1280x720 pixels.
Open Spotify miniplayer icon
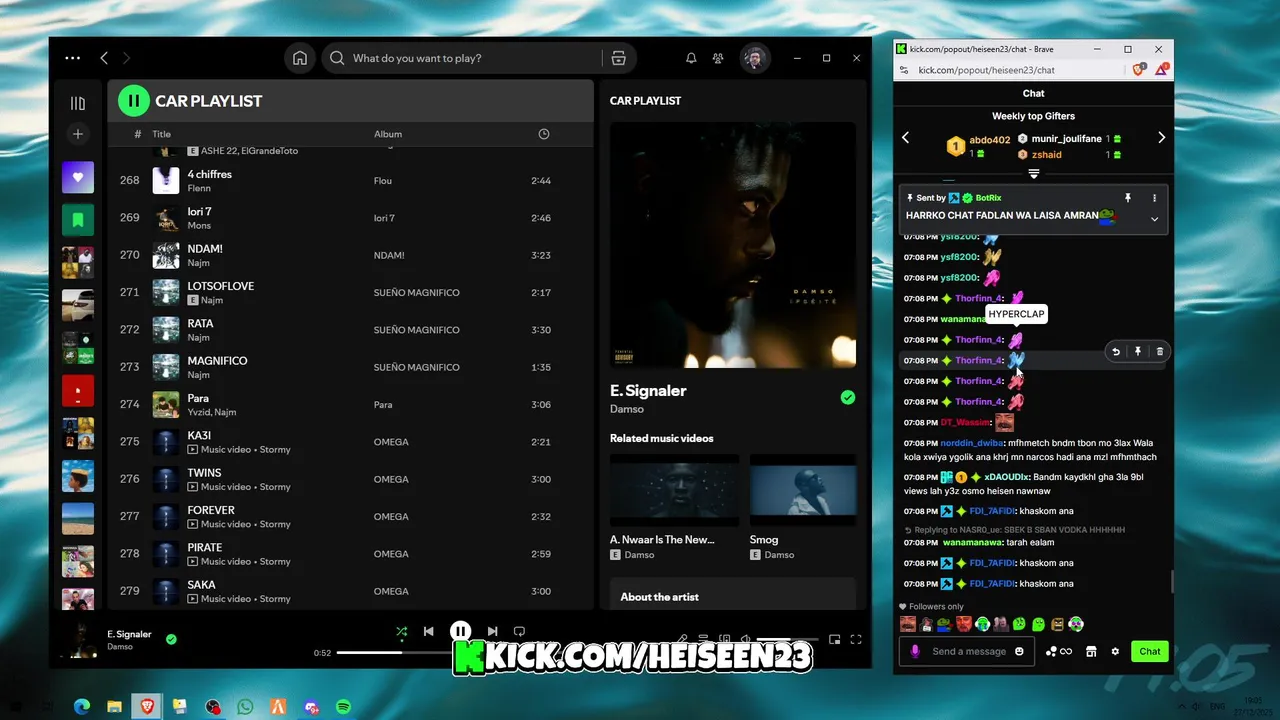click(834, 639)
